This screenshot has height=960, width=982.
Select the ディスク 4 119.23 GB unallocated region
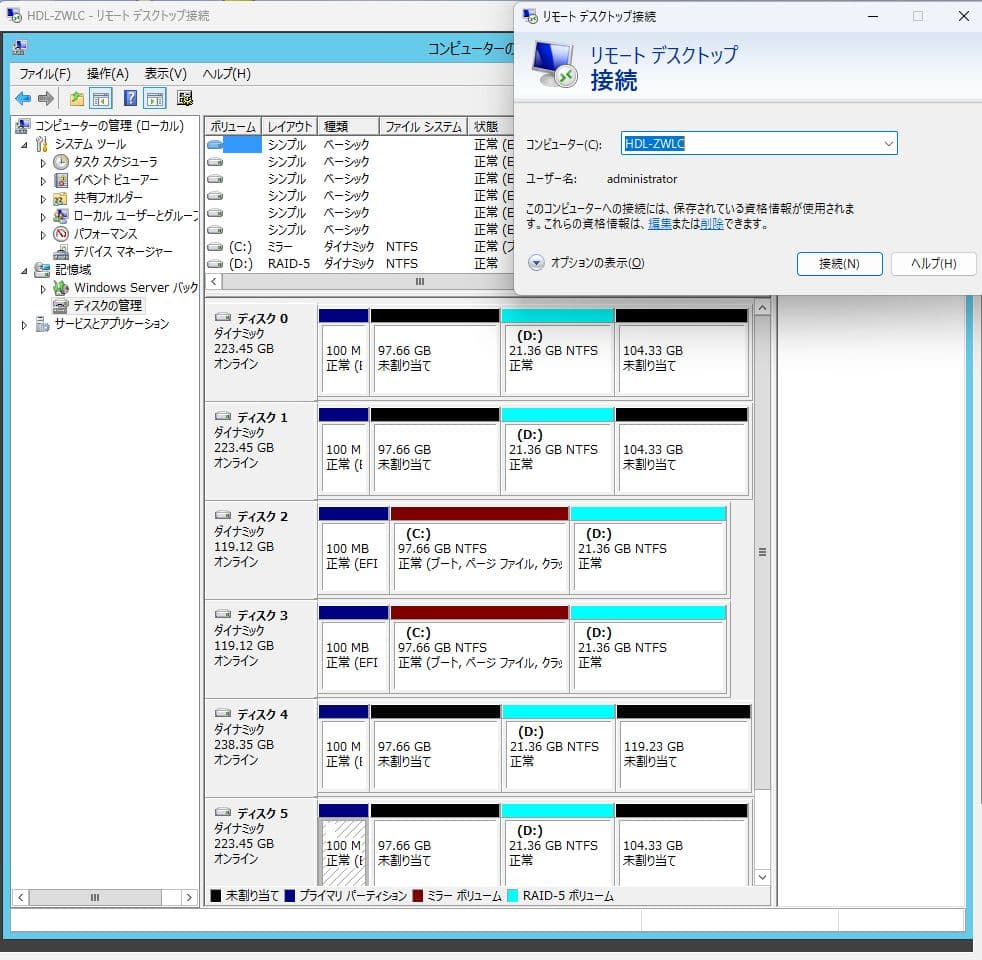click(x=683, y=747)
